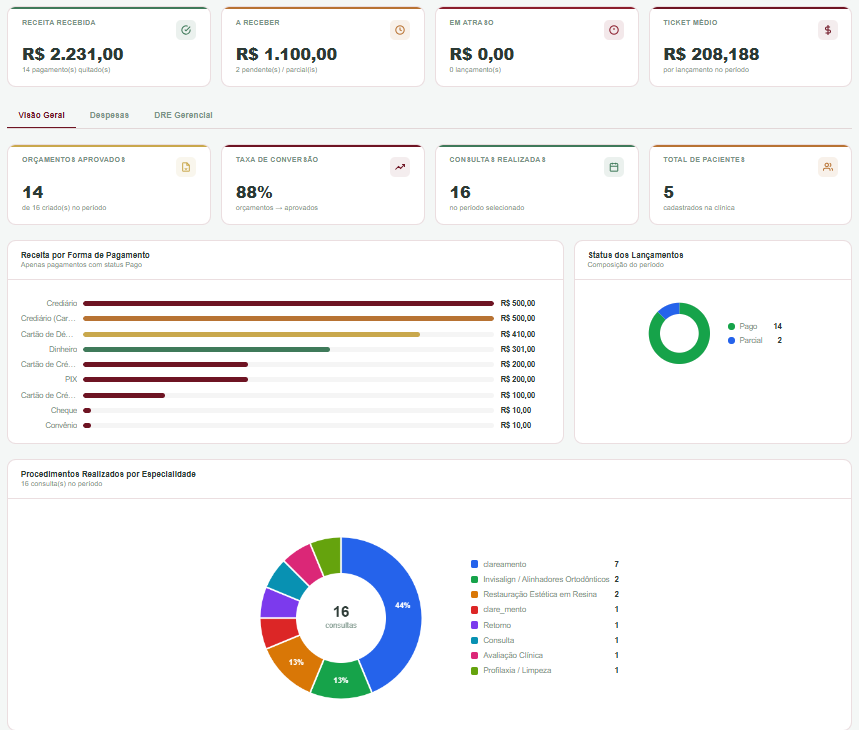Click the blue clareamento legend swatch
Screen dimensions: 859x730
474,564
